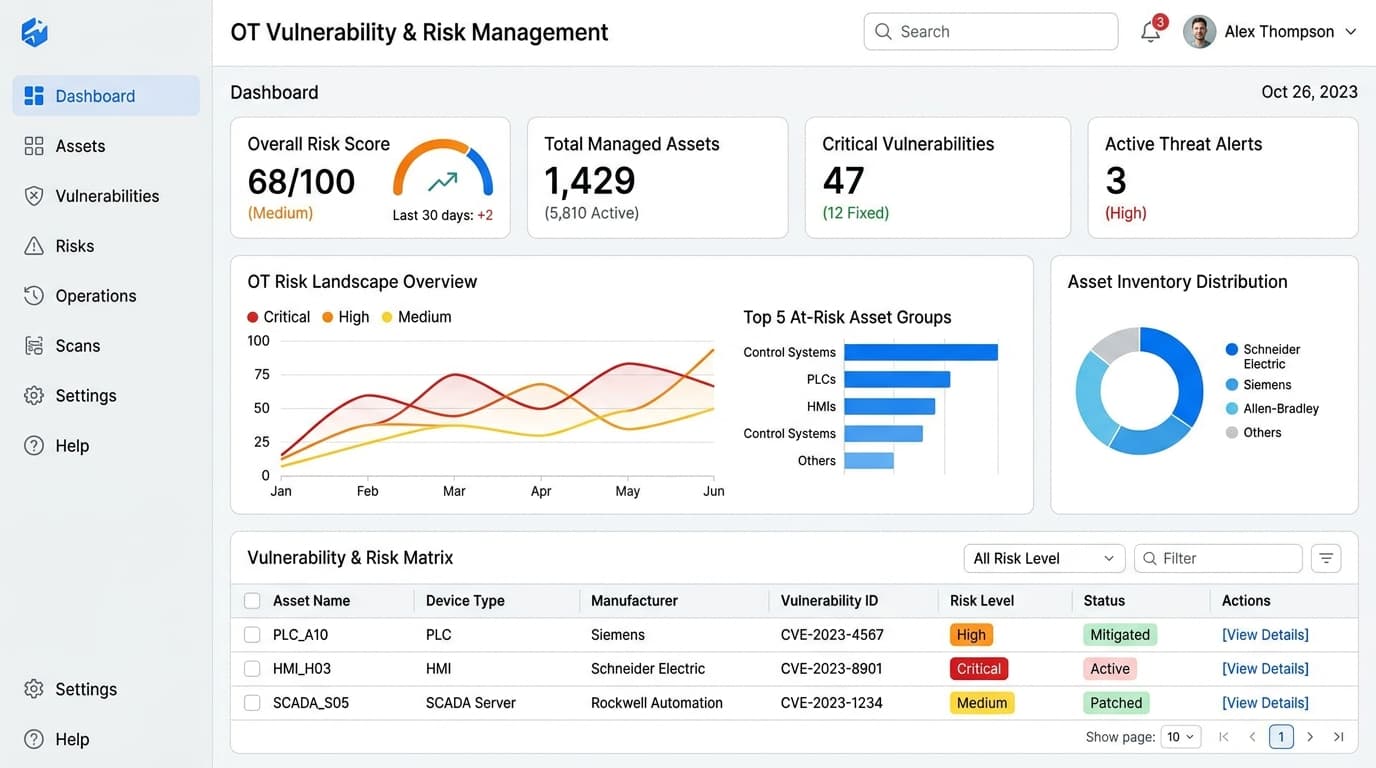Click the app logo icon
This screenshot has height=768, width=1376.
tap(35, 32)
